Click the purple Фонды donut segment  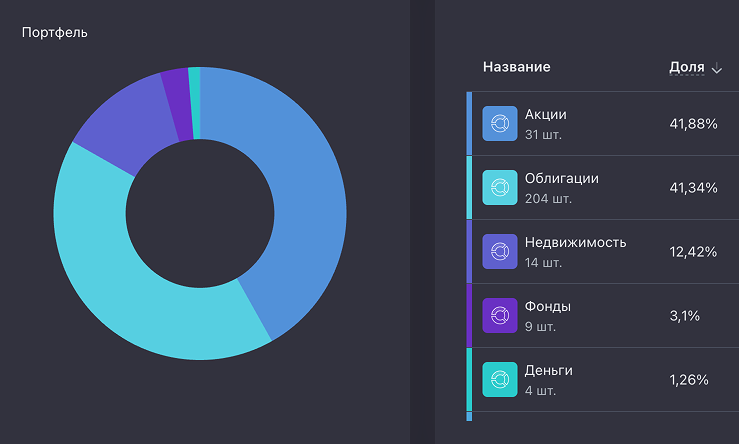coord(178,104)
